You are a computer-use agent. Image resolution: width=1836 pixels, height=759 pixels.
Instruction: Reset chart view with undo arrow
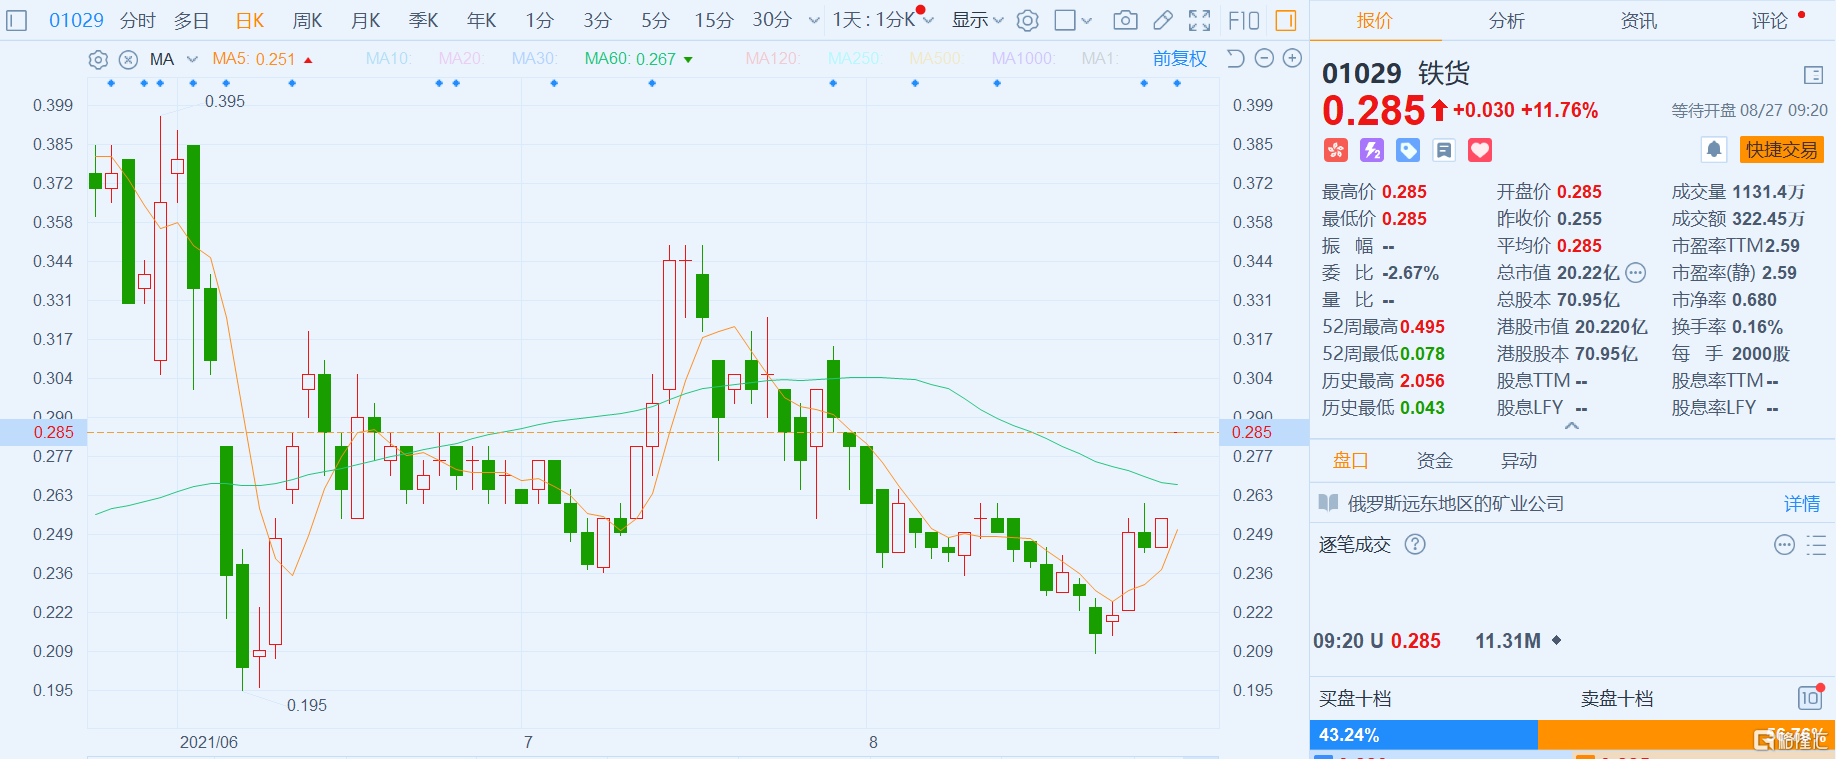coord(1236,58)
